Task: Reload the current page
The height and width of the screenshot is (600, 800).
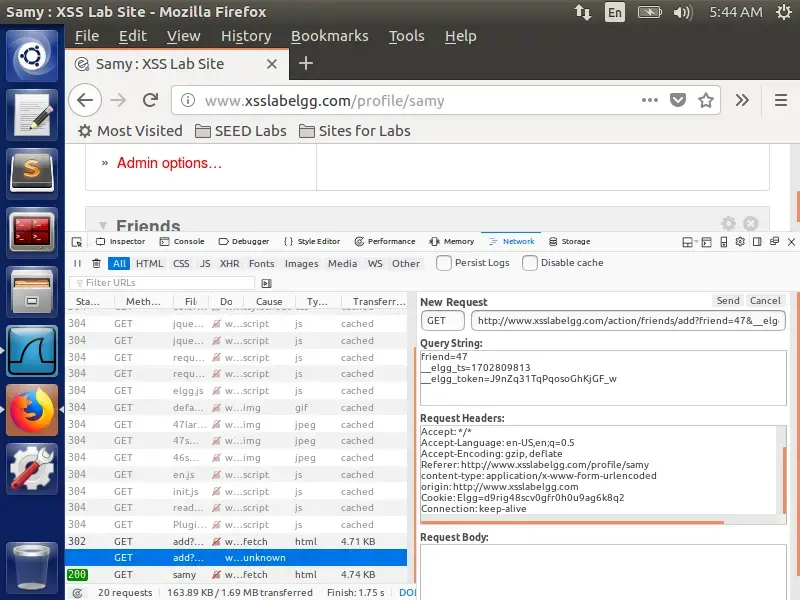Action: point(151,100)
